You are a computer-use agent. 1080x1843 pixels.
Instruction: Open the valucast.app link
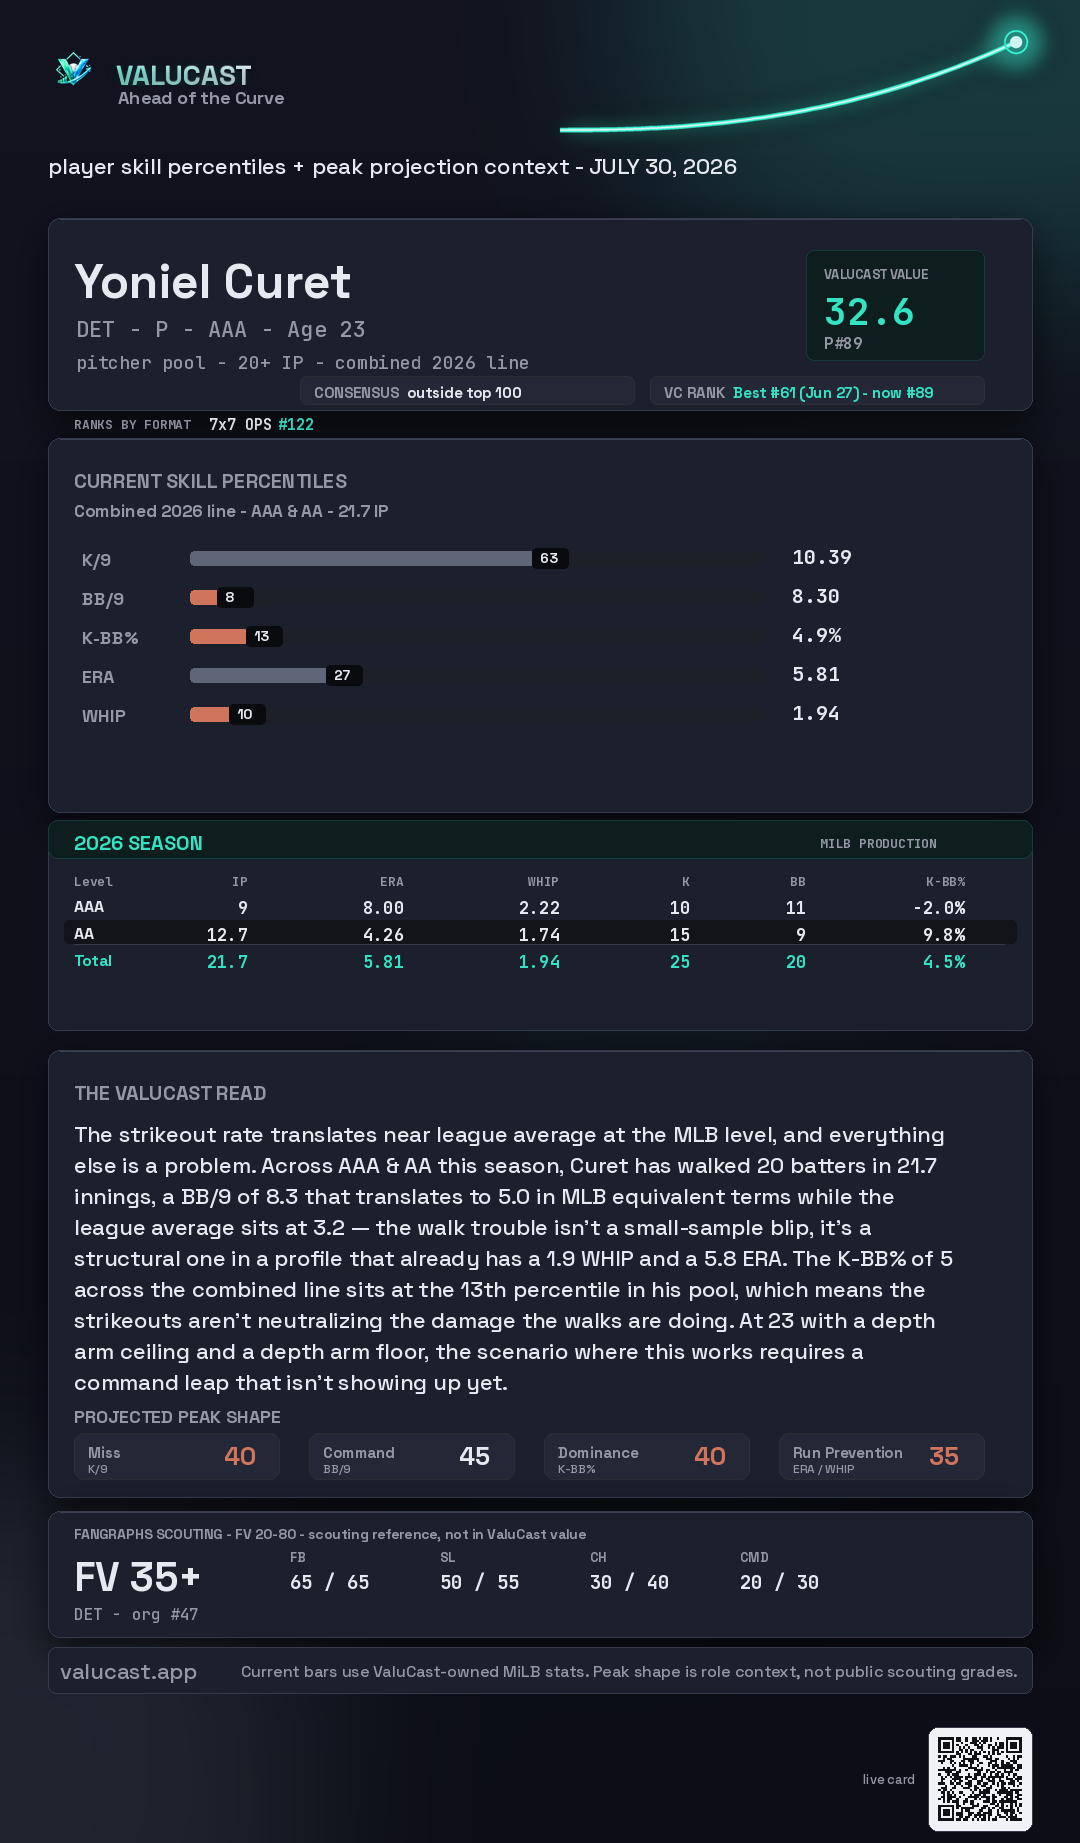click(128, 1672)
